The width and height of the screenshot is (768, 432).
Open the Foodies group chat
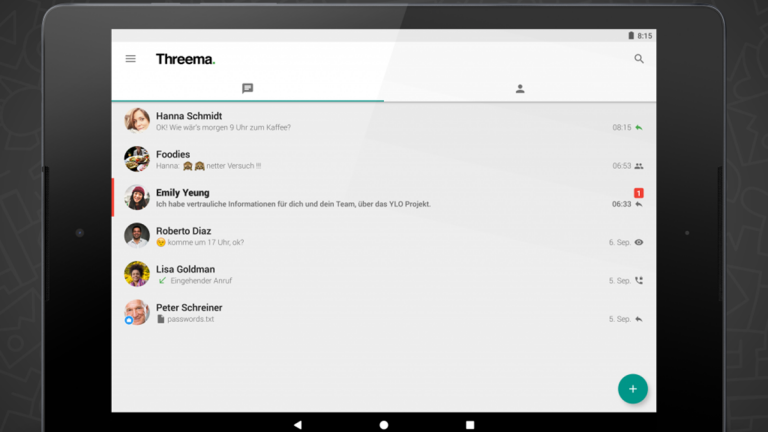tap(380, 160)
